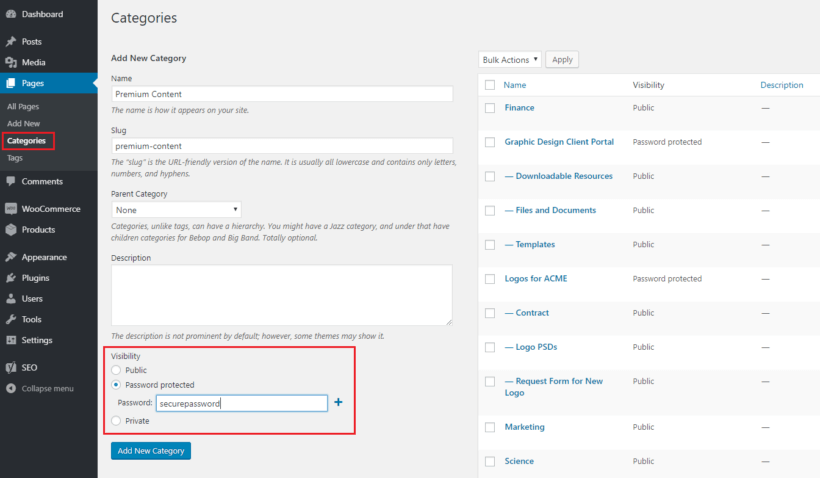Image resolution: width=820 pixels, height=478 pixels.
Task: Click the WooCommerce icon
Action: (x=11, y=209)
